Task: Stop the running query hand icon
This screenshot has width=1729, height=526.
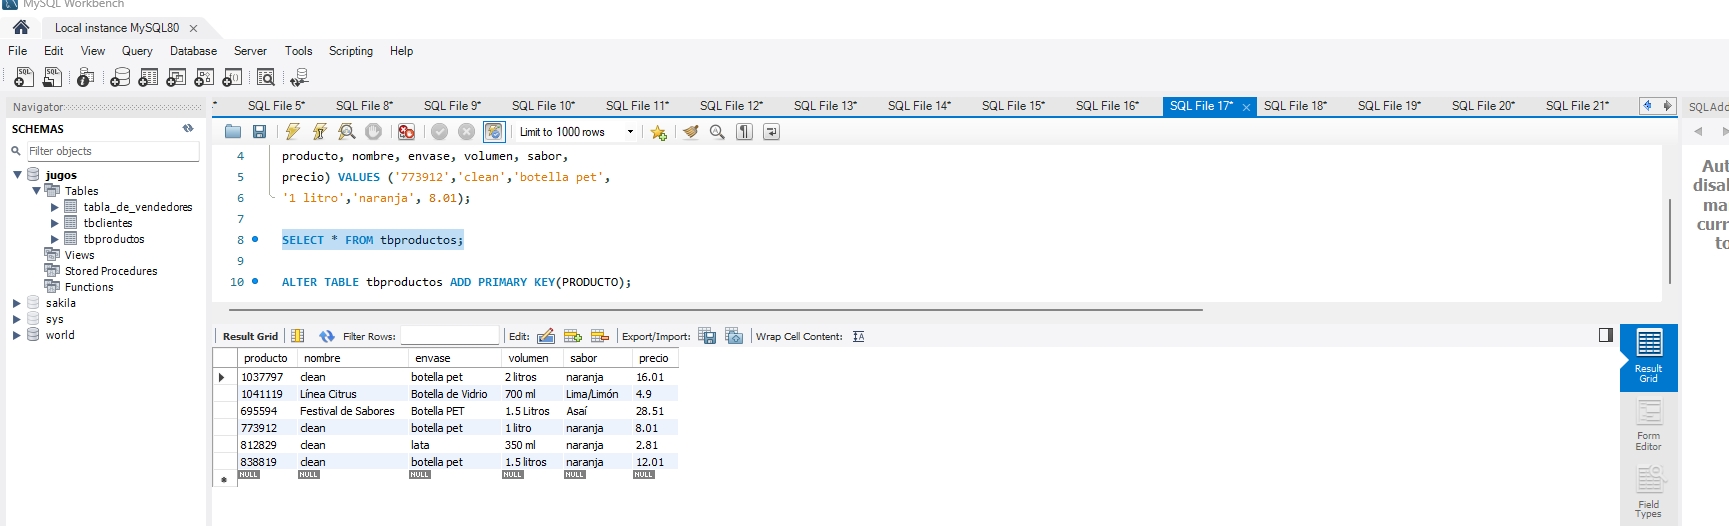Action: tap(373, 131)
